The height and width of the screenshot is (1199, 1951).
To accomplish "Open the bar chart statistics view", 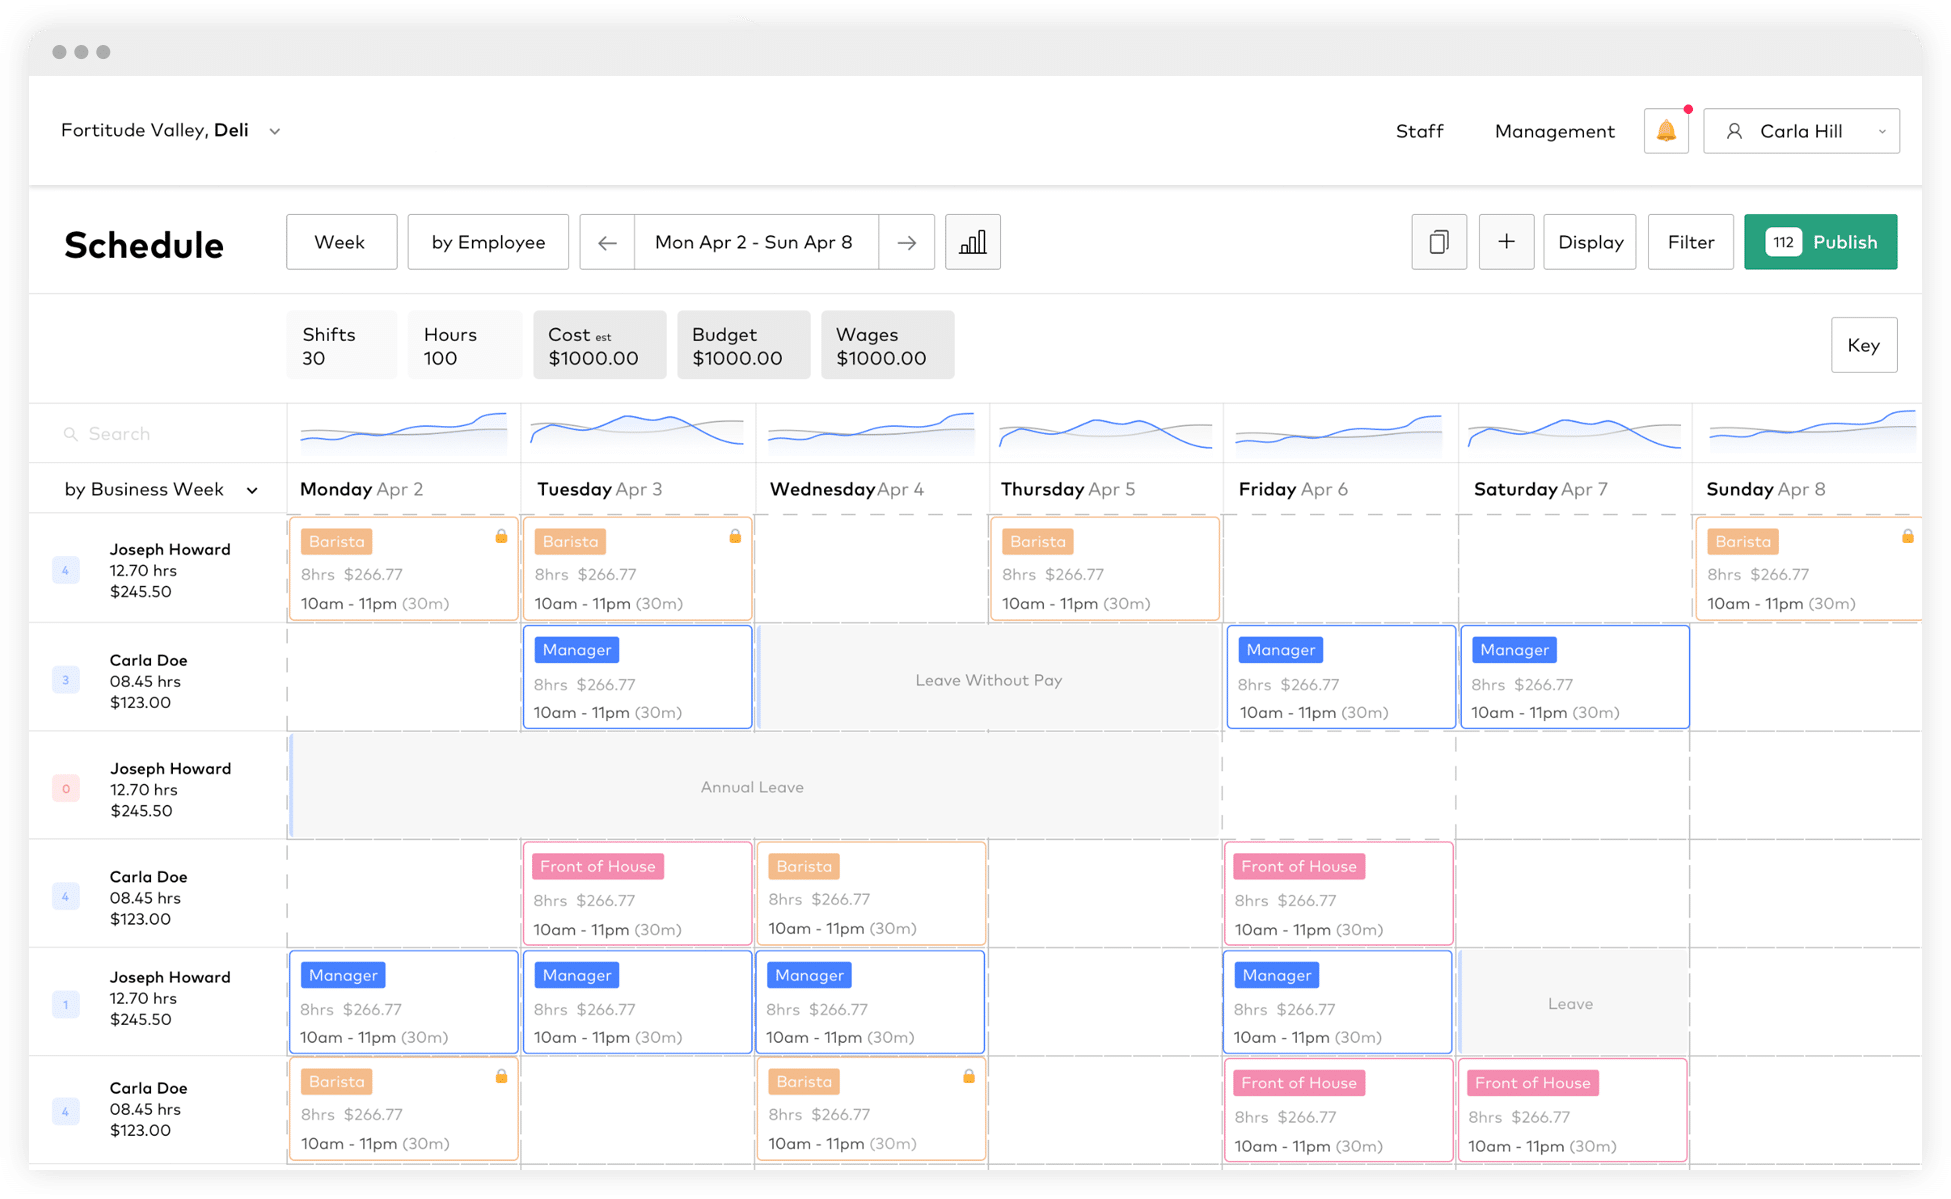I will pyautogui.click(x=972, y=242).
